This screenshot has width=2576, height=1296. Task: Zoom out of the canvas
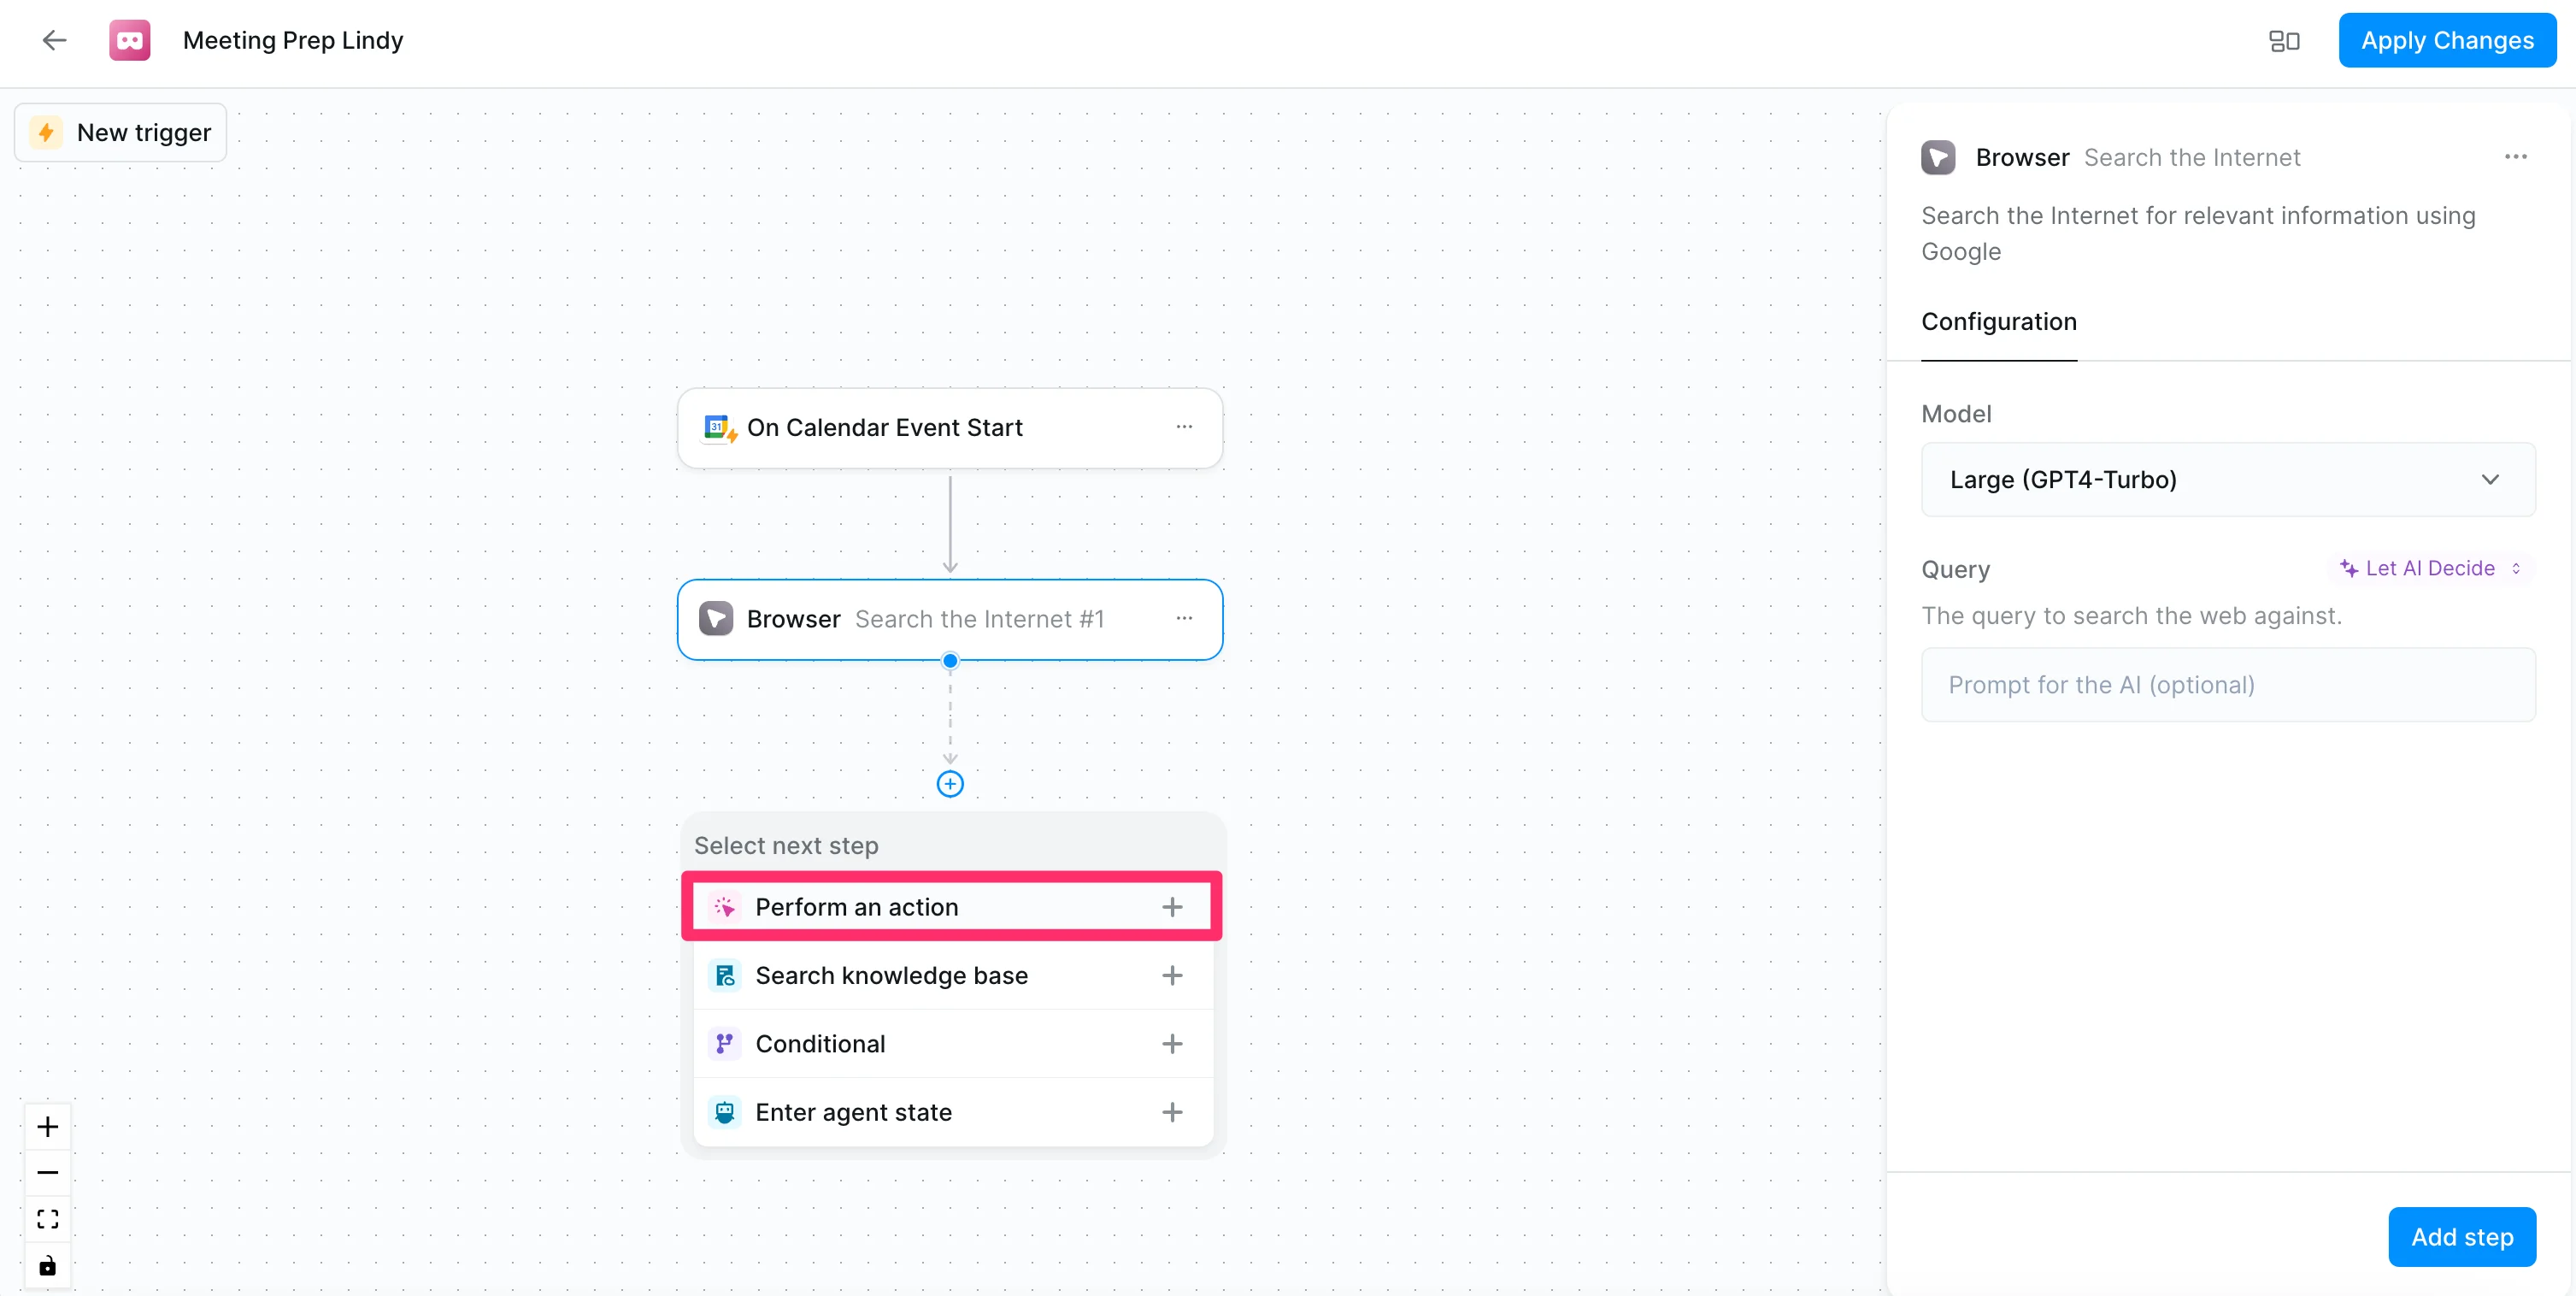coord(47,1173)
